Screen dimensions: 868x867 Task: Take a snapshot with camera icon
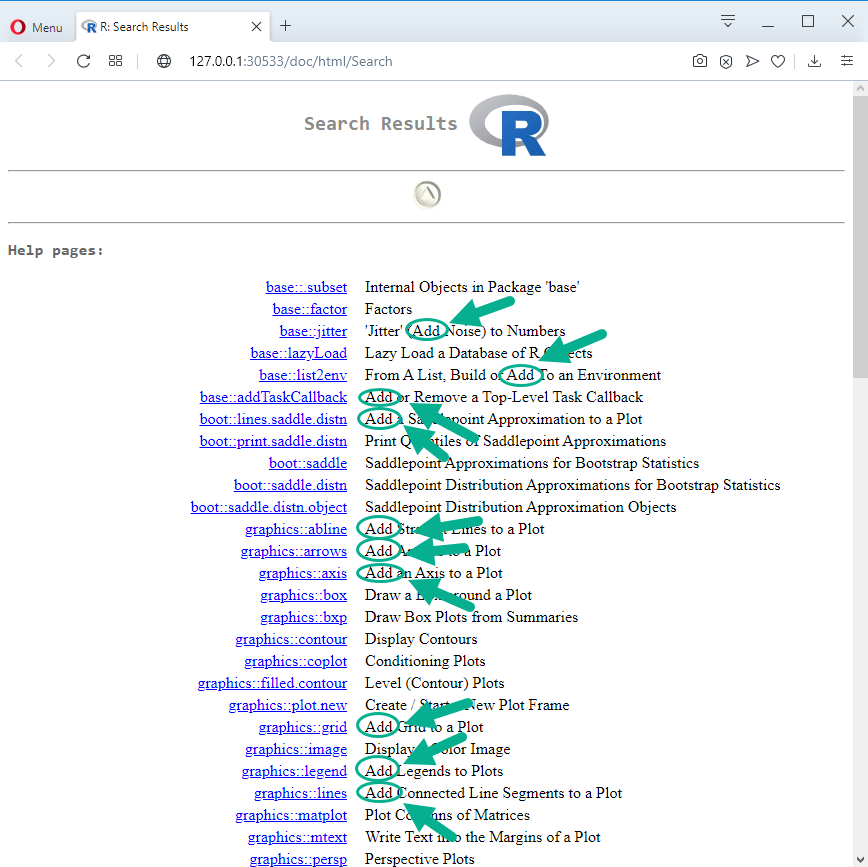pyautogui.click(x=700, y=61)
